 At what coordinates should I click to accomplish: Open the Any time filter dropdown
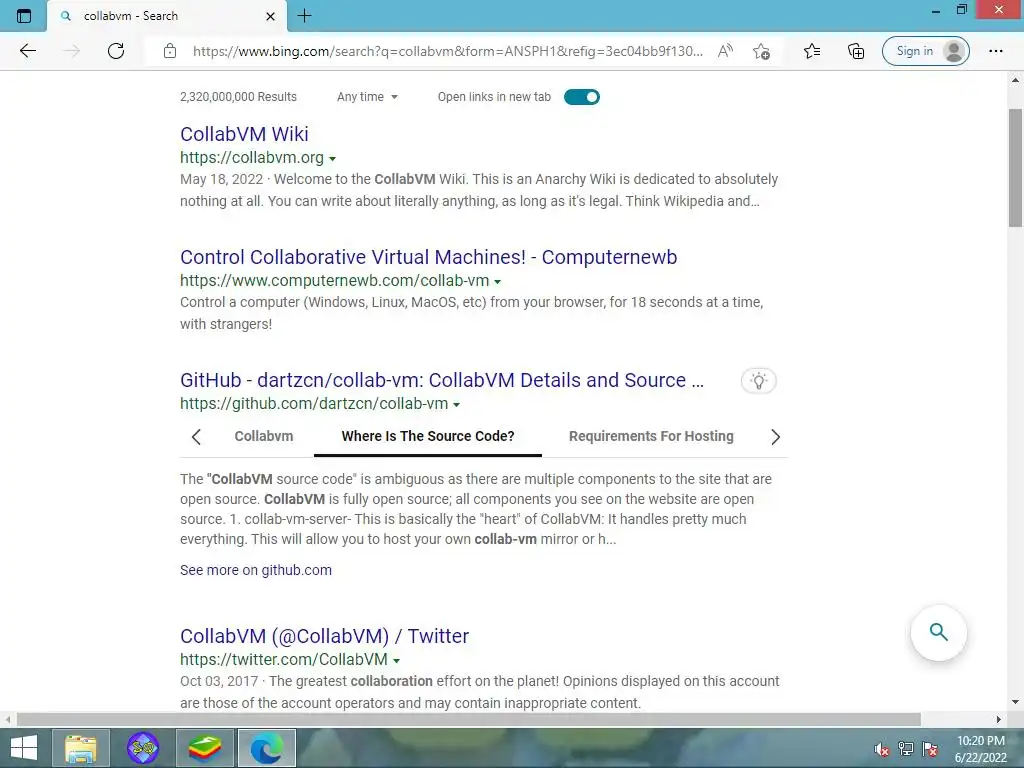pyautogui.click(x=368, y=97)
